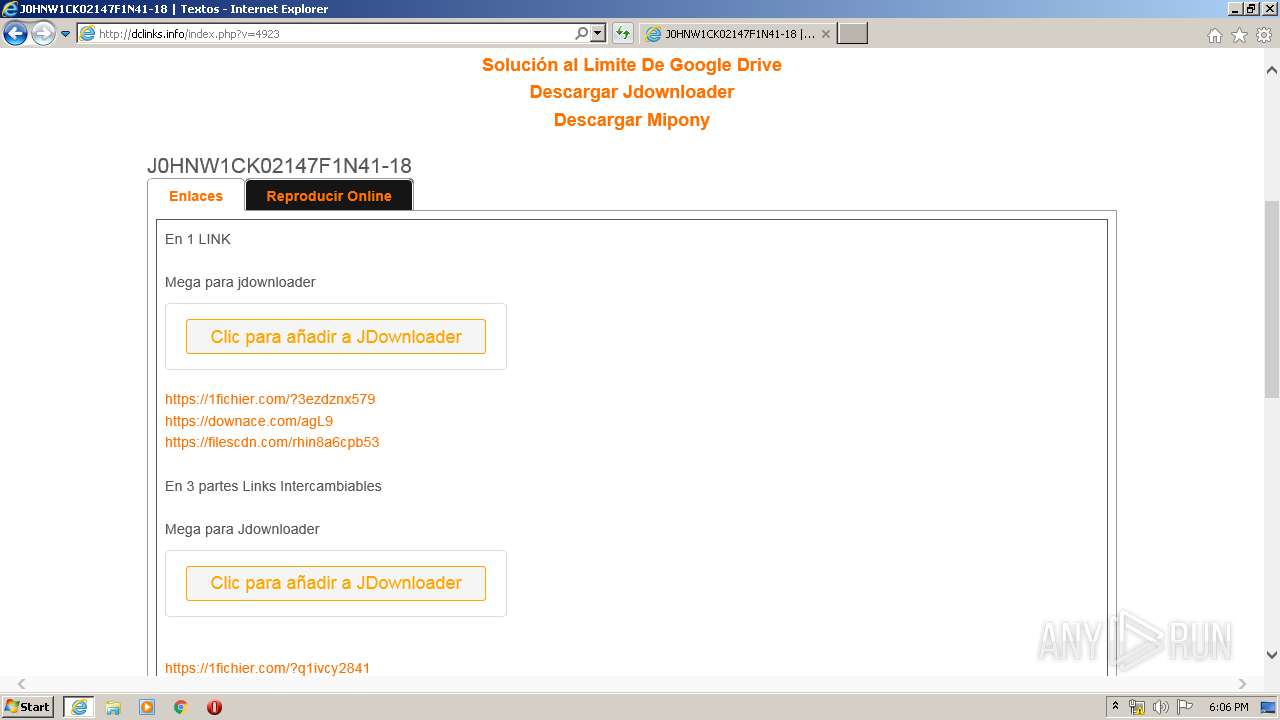Screen dimensions: 1280x720
Task: Open link https://1fichier.com/?q1ivcy2841
Action: pyautogui.click(x=267, y=668)
